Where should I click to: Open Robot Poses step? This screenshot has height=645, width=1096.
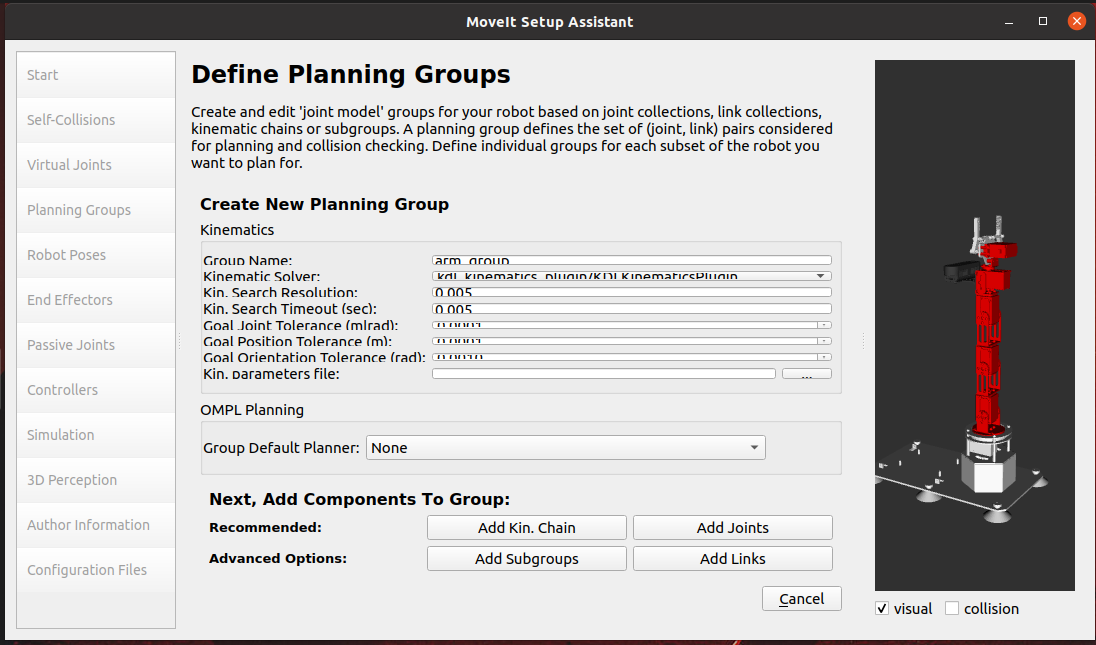pos(96,255)
